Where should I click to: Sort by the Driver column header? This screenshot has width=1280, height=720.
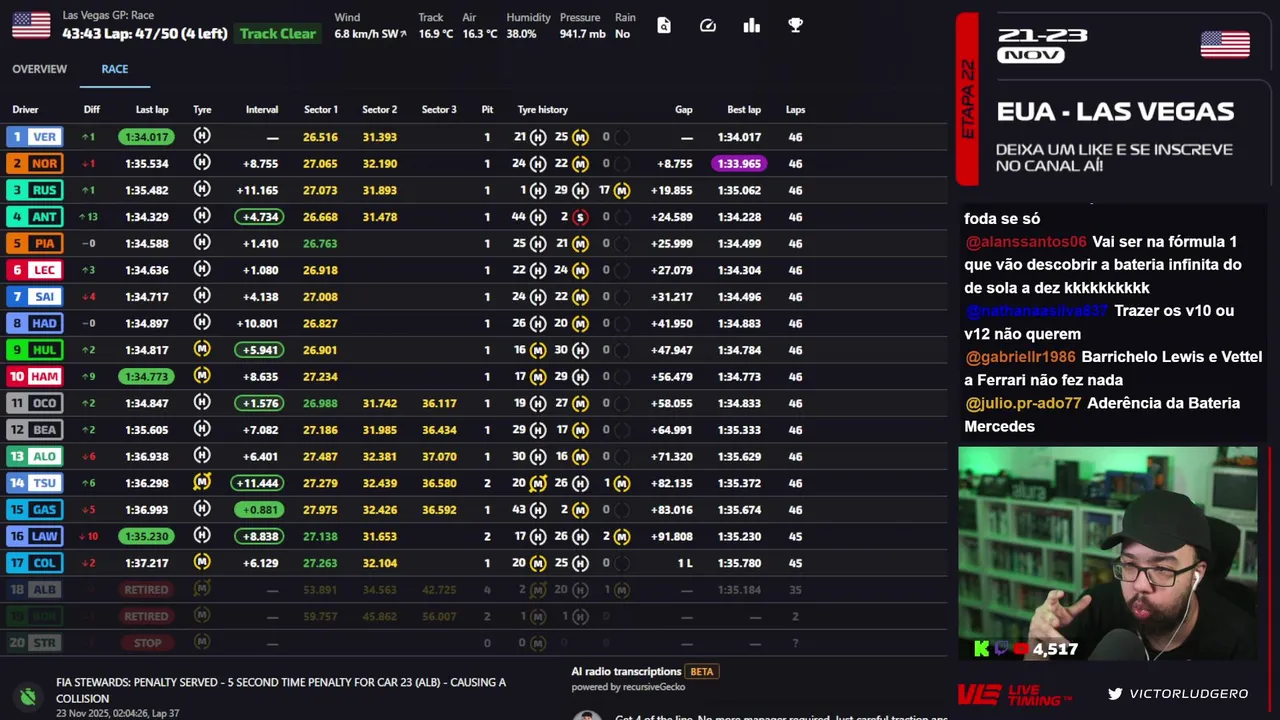pyautogui.click(x=25, y=110)
